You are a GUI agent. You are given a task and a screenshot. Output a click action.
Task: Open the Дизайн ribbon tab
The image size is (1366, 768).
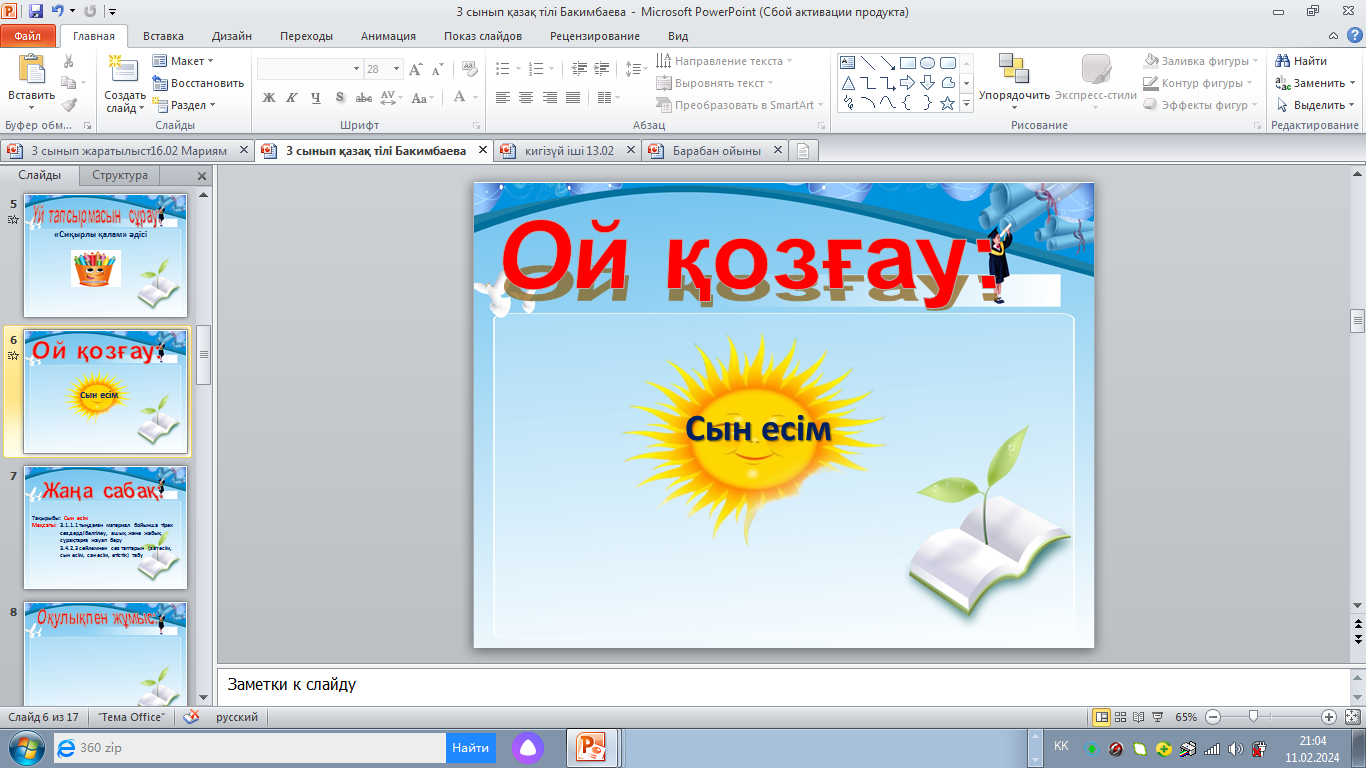tap(232, 36)
